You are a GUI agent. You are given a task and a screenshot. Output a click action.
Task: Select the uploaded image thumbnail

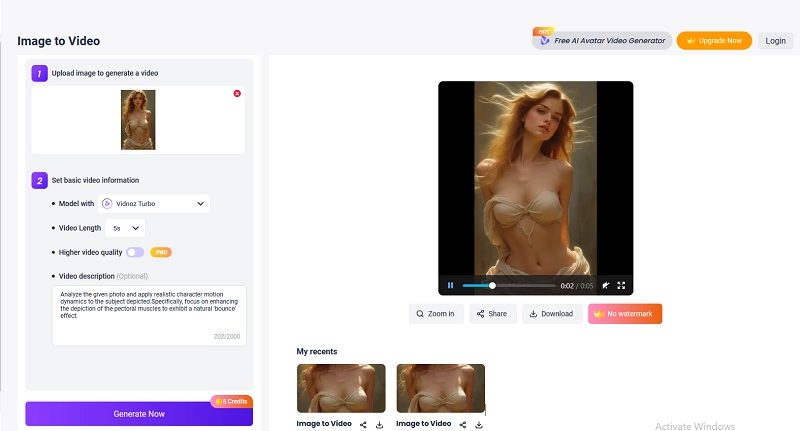[x=138, y=120]
